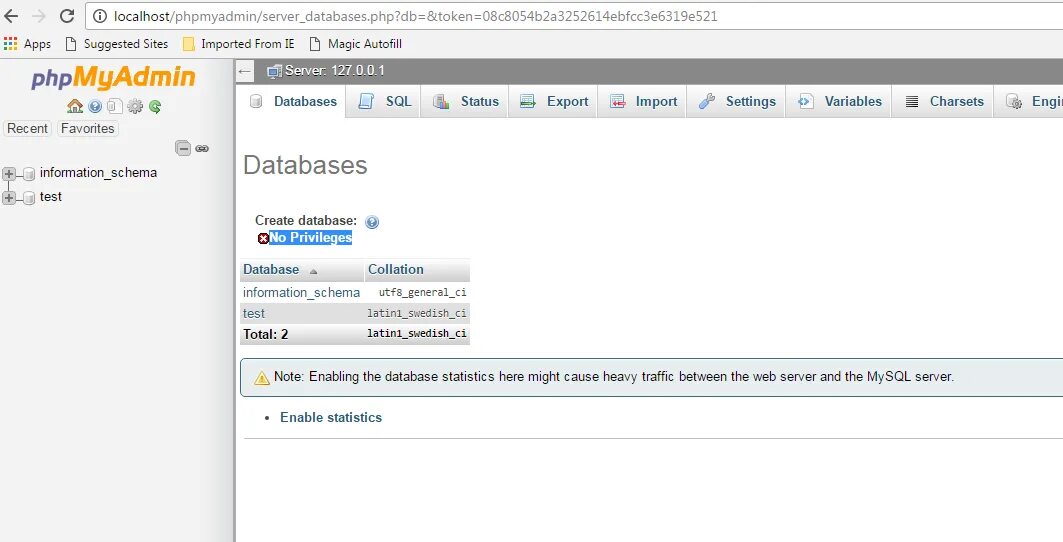This screenshot has height=542, width=1063.
Task: Click the Favorites button in sidebar
Action: (x=87, y=128)
